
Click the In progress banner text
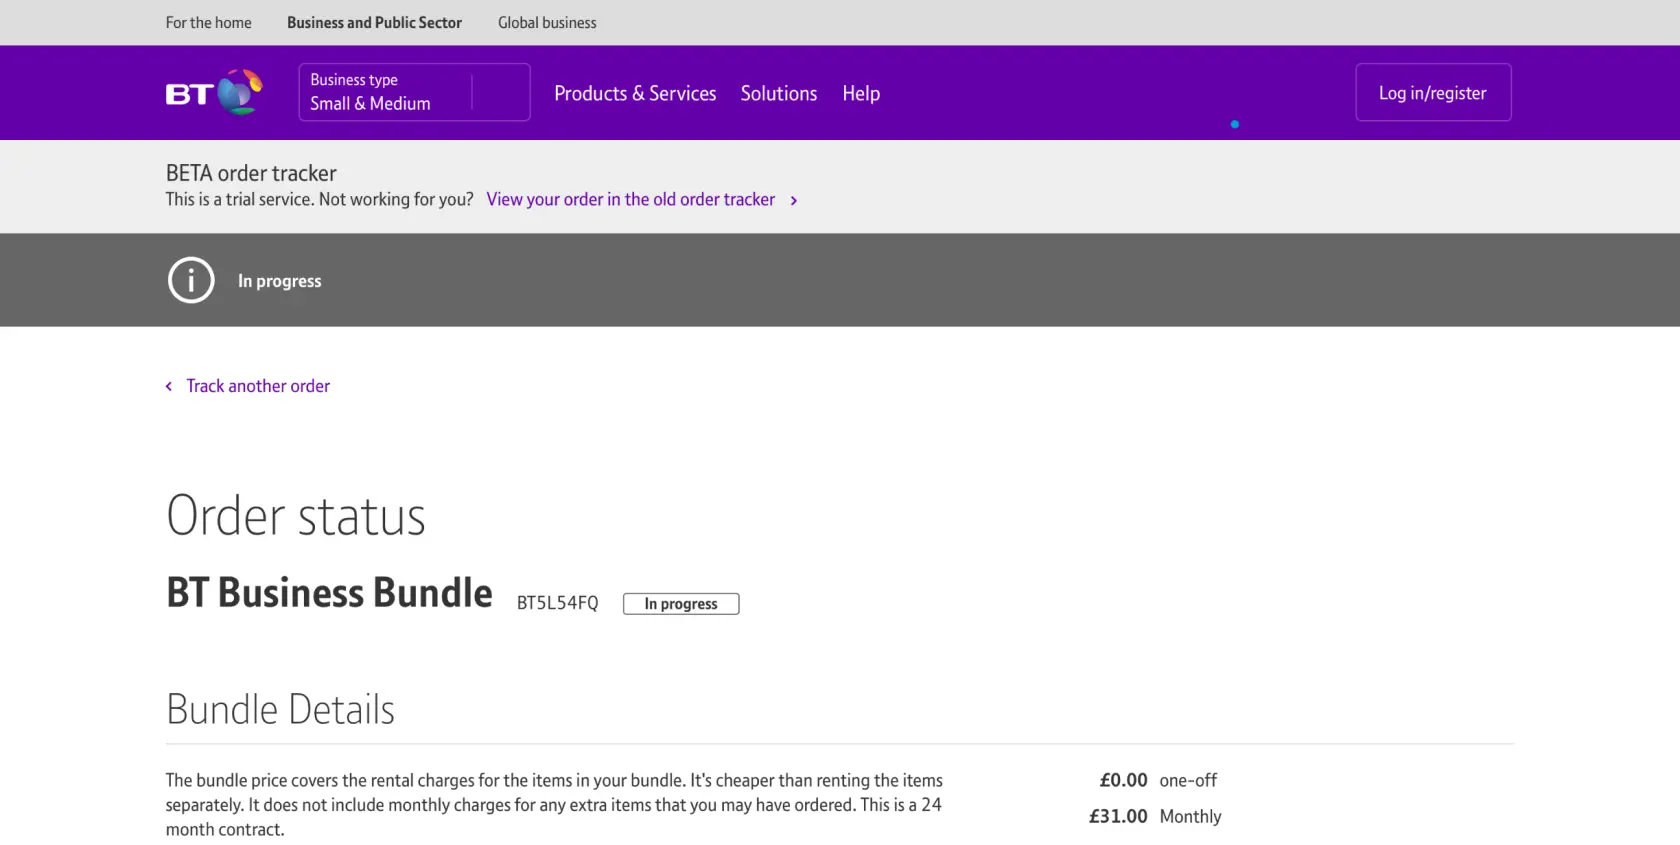[x=280, y=282]
